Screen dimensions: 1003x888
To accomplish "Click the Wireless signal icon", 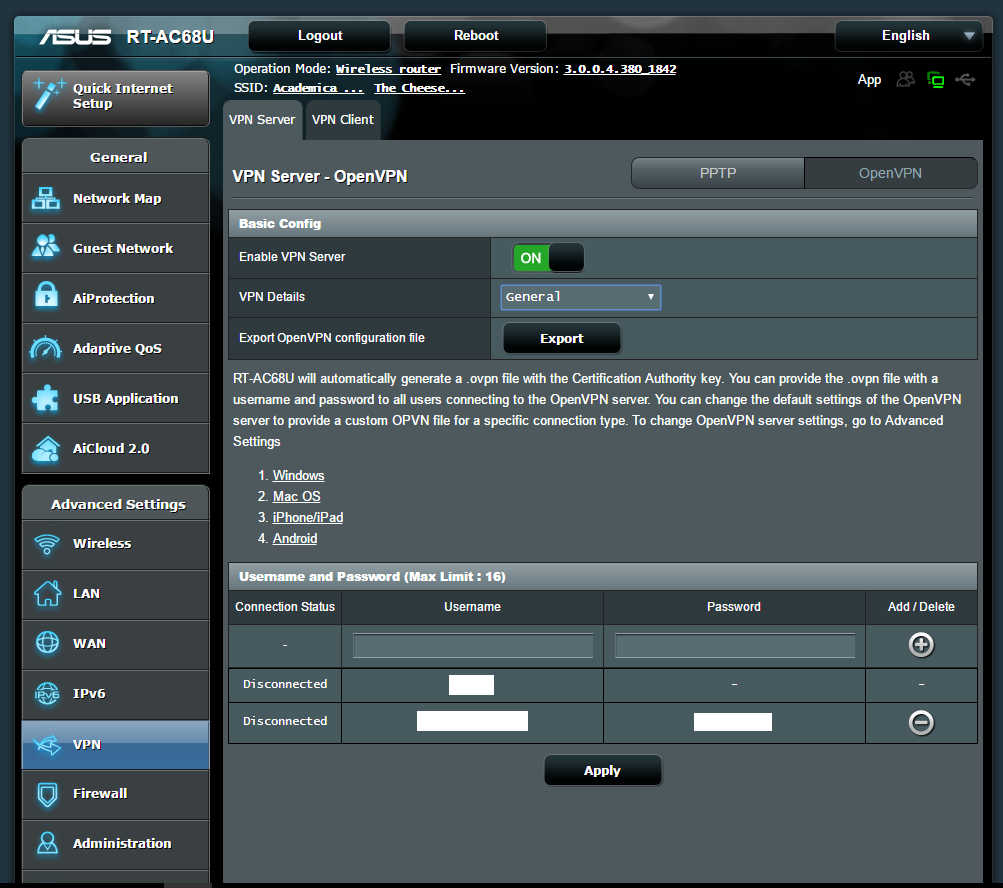I will [x=47, y=544].
